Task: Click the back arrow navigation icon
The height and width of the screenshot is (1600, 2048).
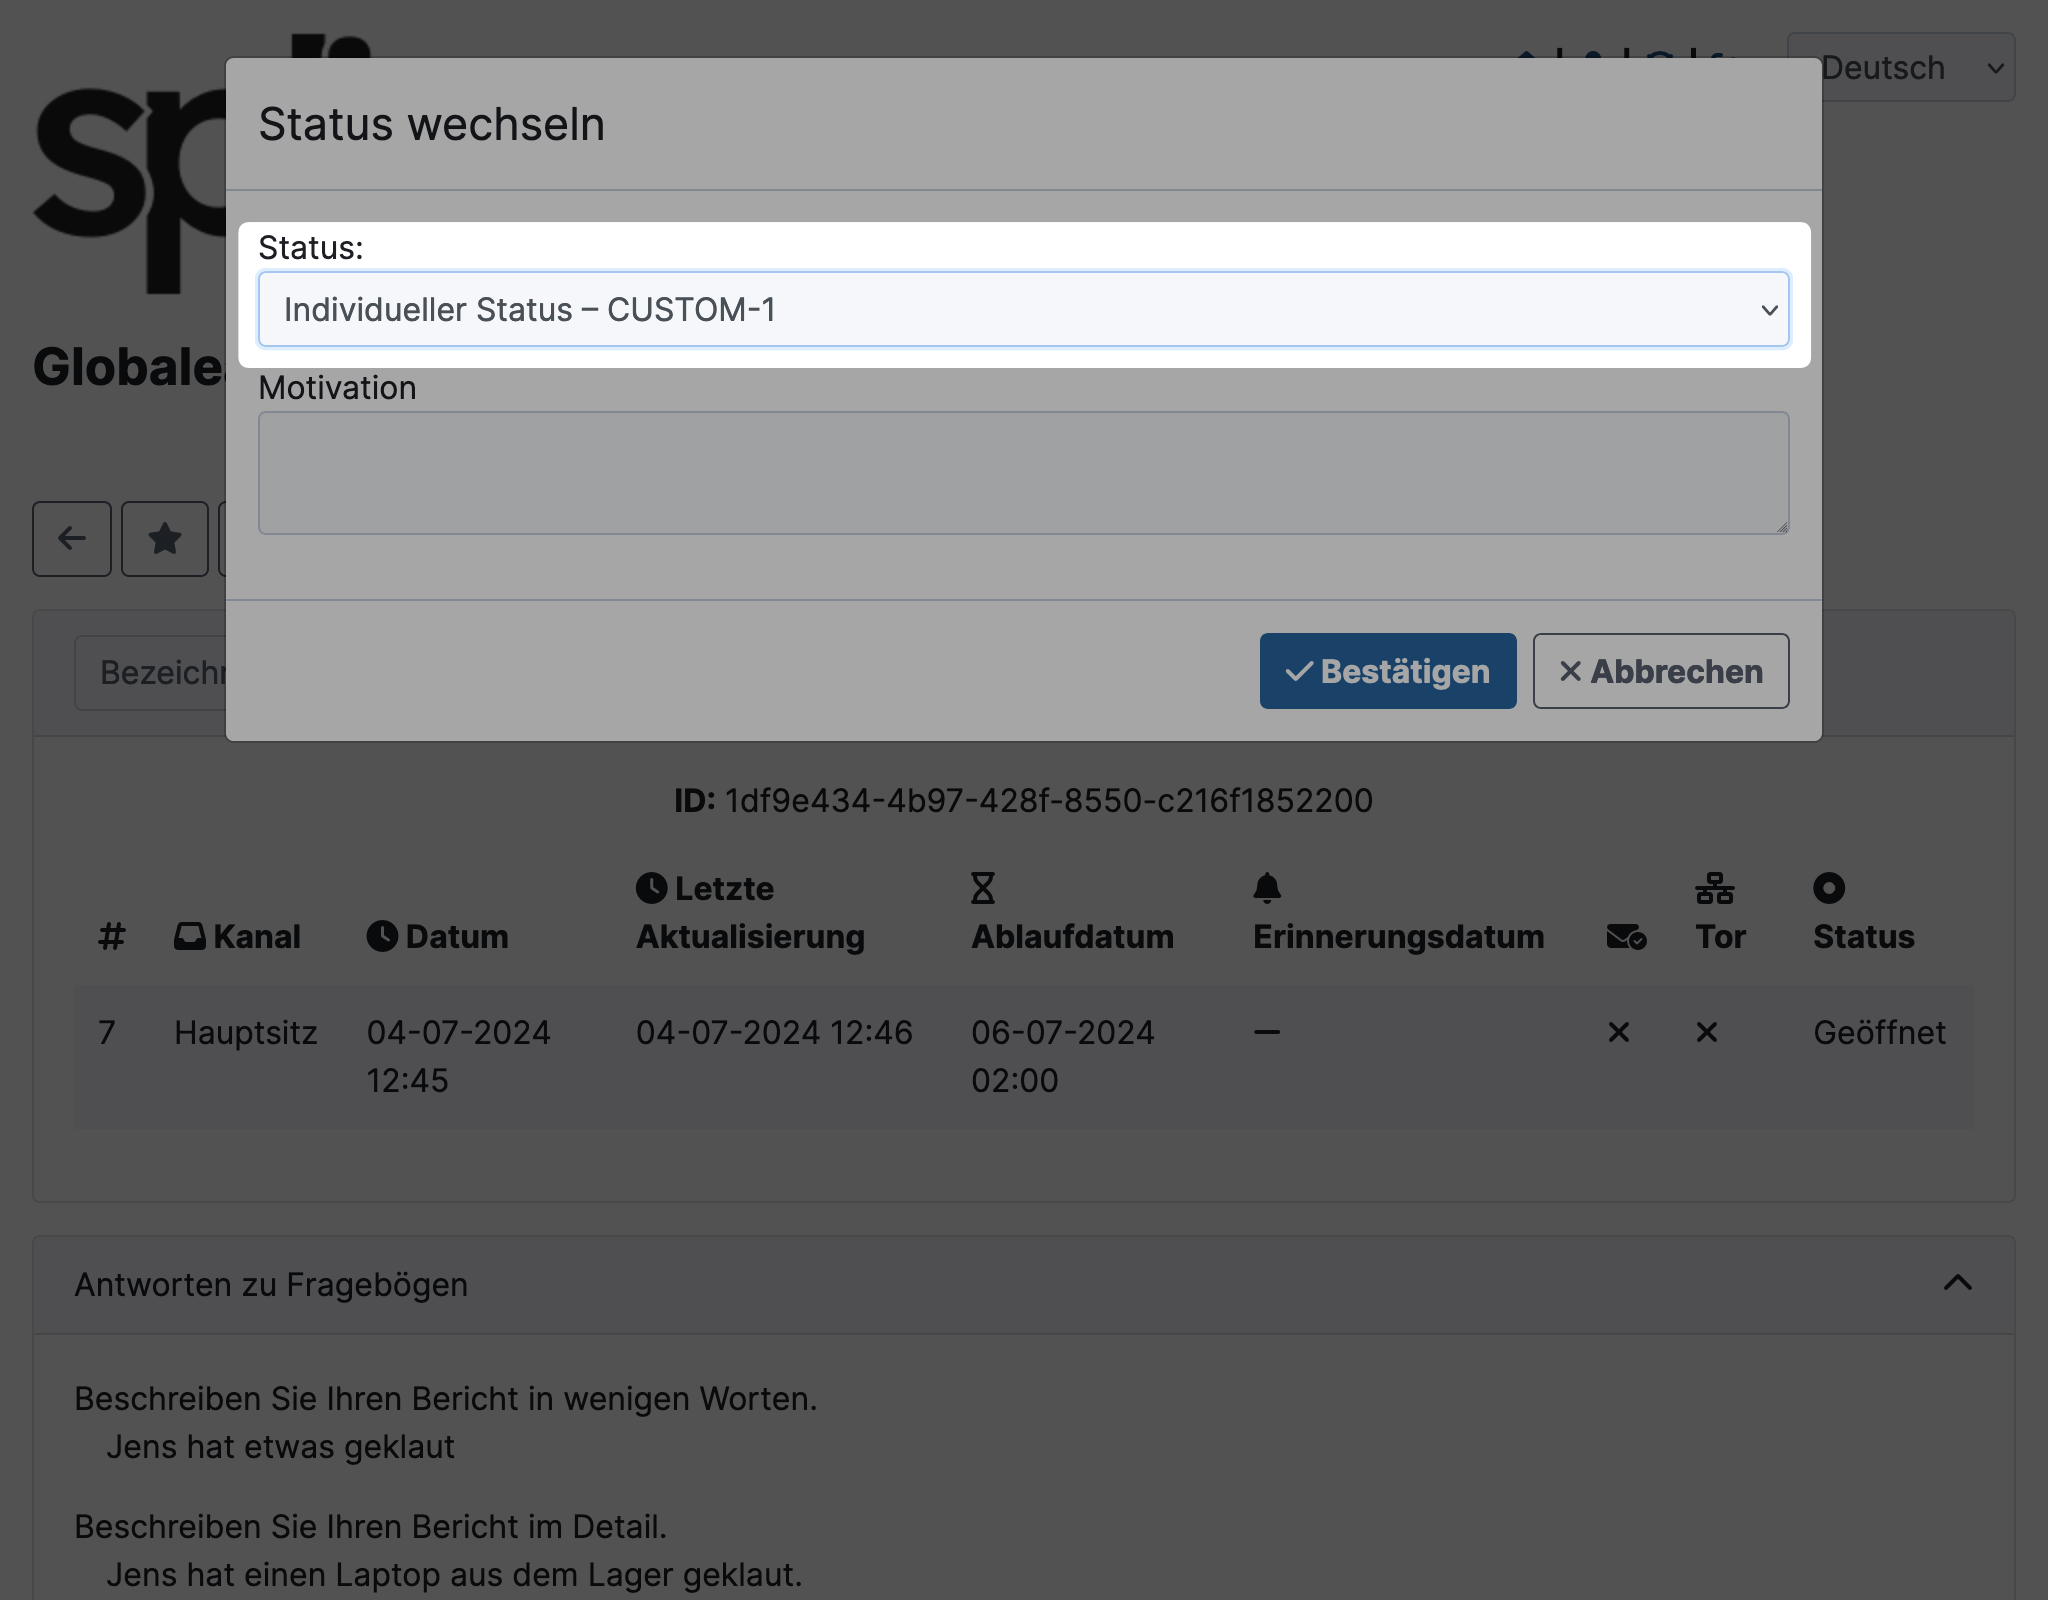Action: click(71, 537)
